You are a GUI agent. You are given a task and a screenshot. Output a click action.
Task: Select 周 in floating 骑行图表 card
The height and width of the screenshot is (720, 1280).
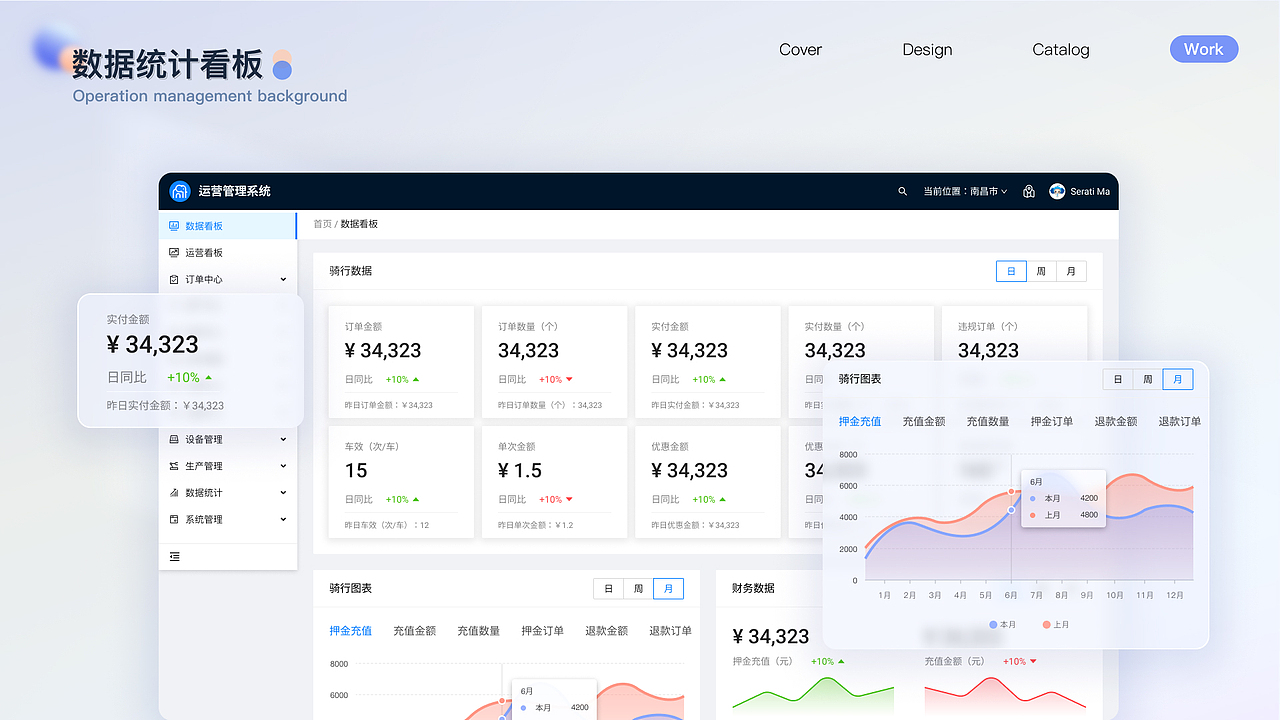click(1148, 379)
